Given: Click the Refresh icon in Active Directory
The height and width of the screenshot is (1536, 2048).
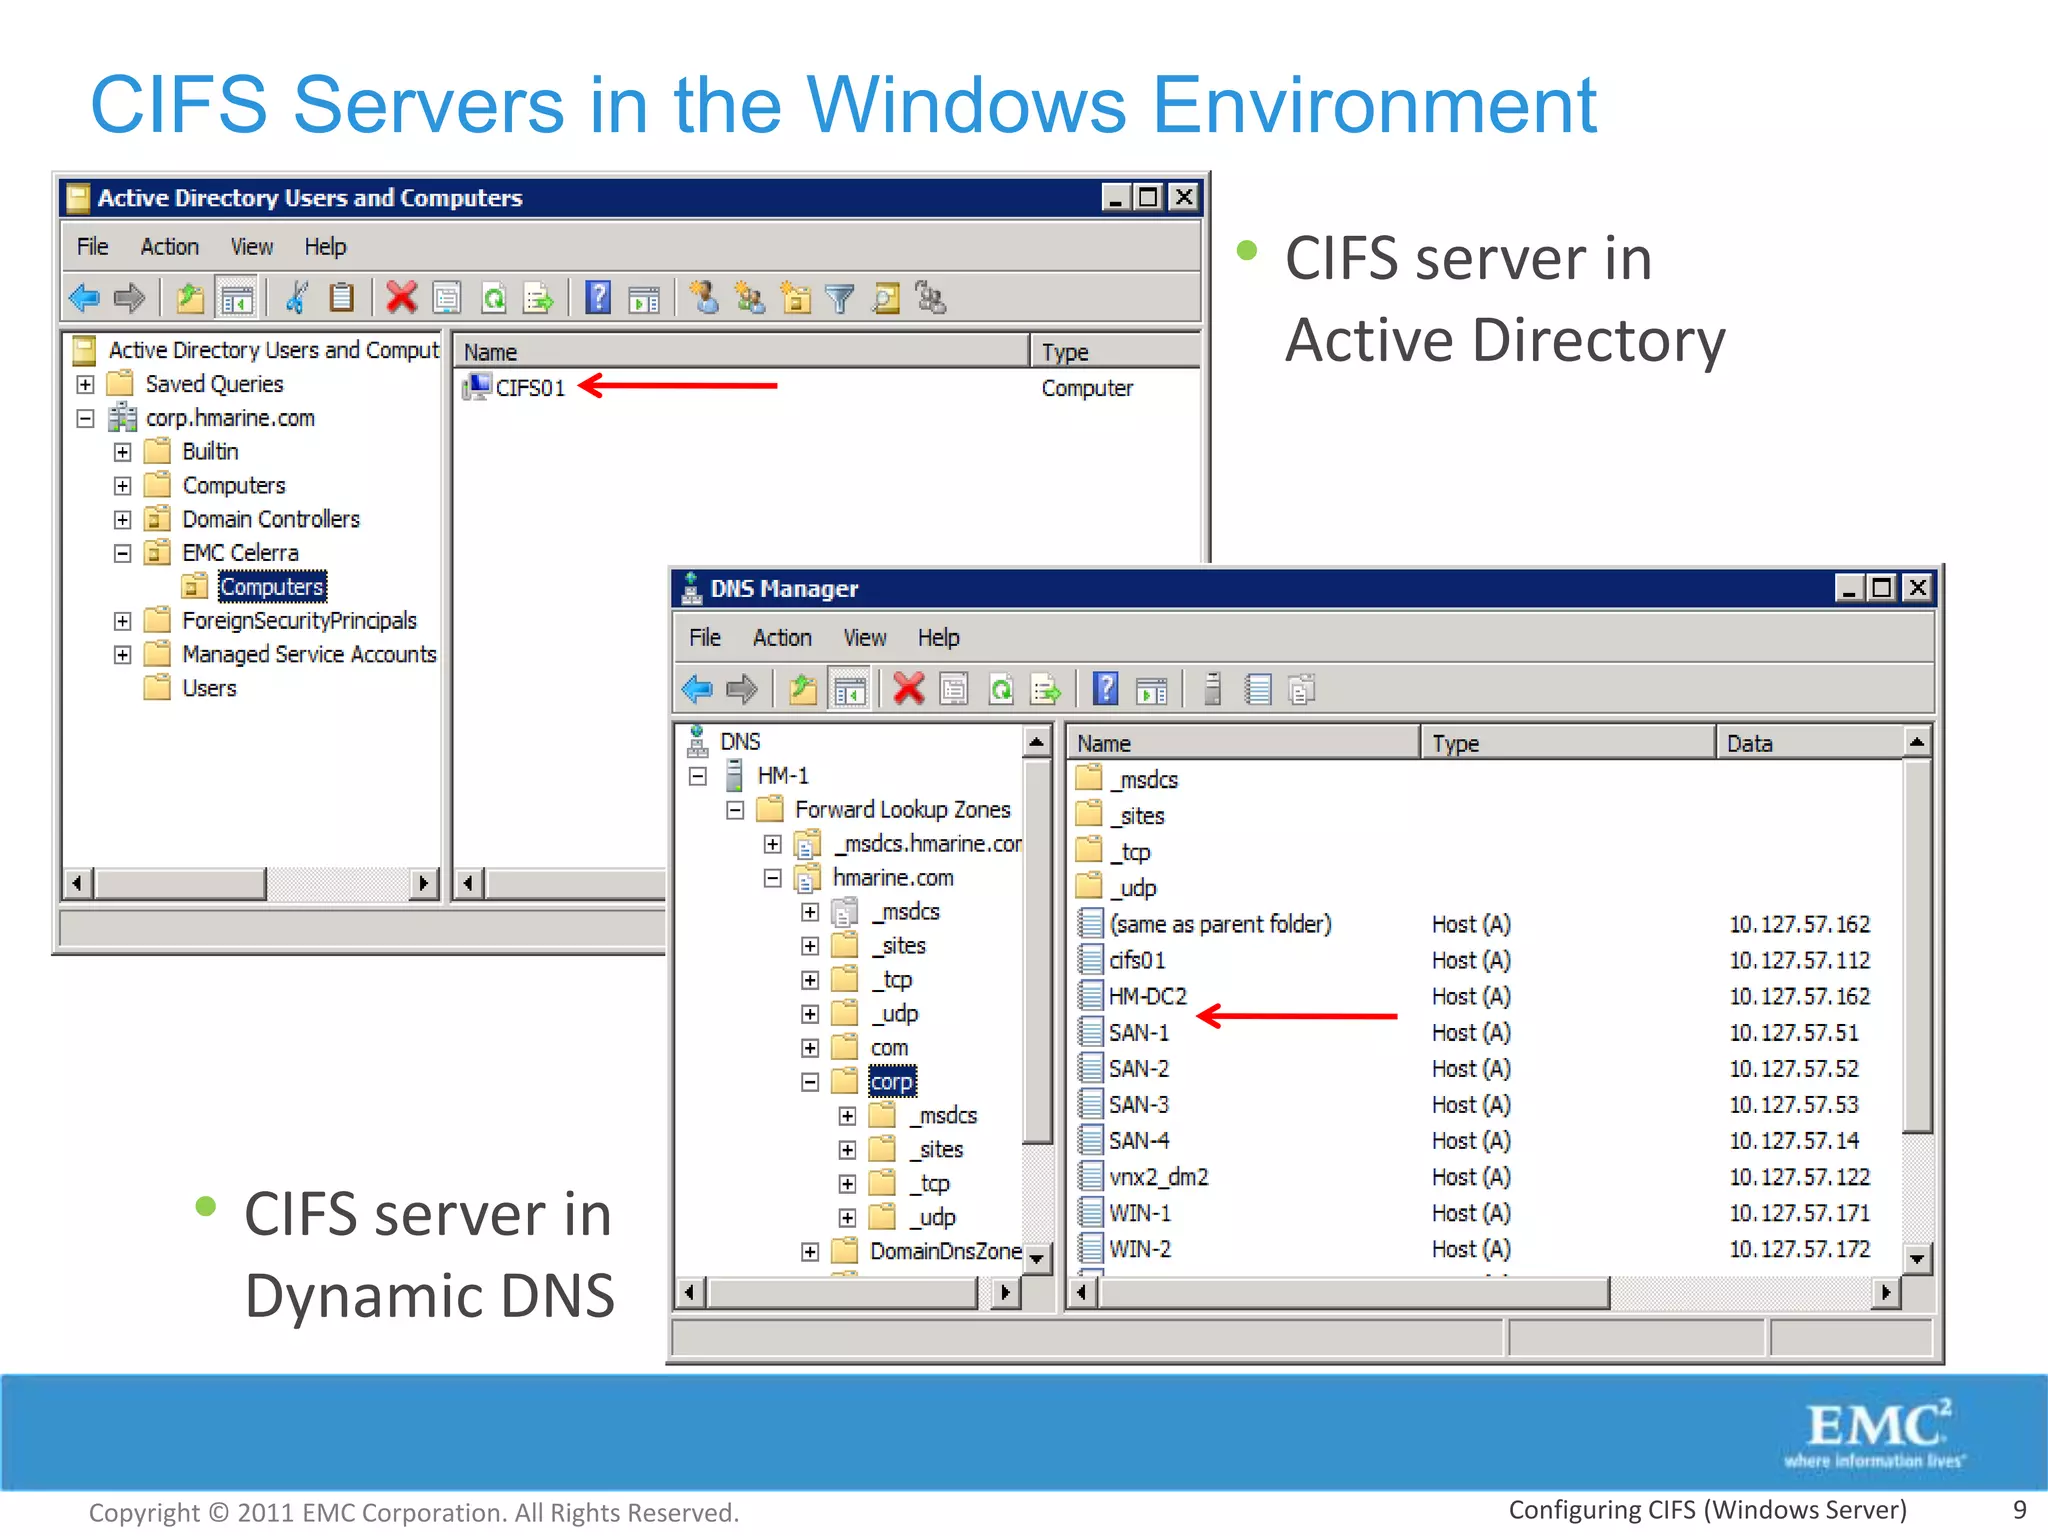Looking at the screenshot, I should [x=494, y=298].
